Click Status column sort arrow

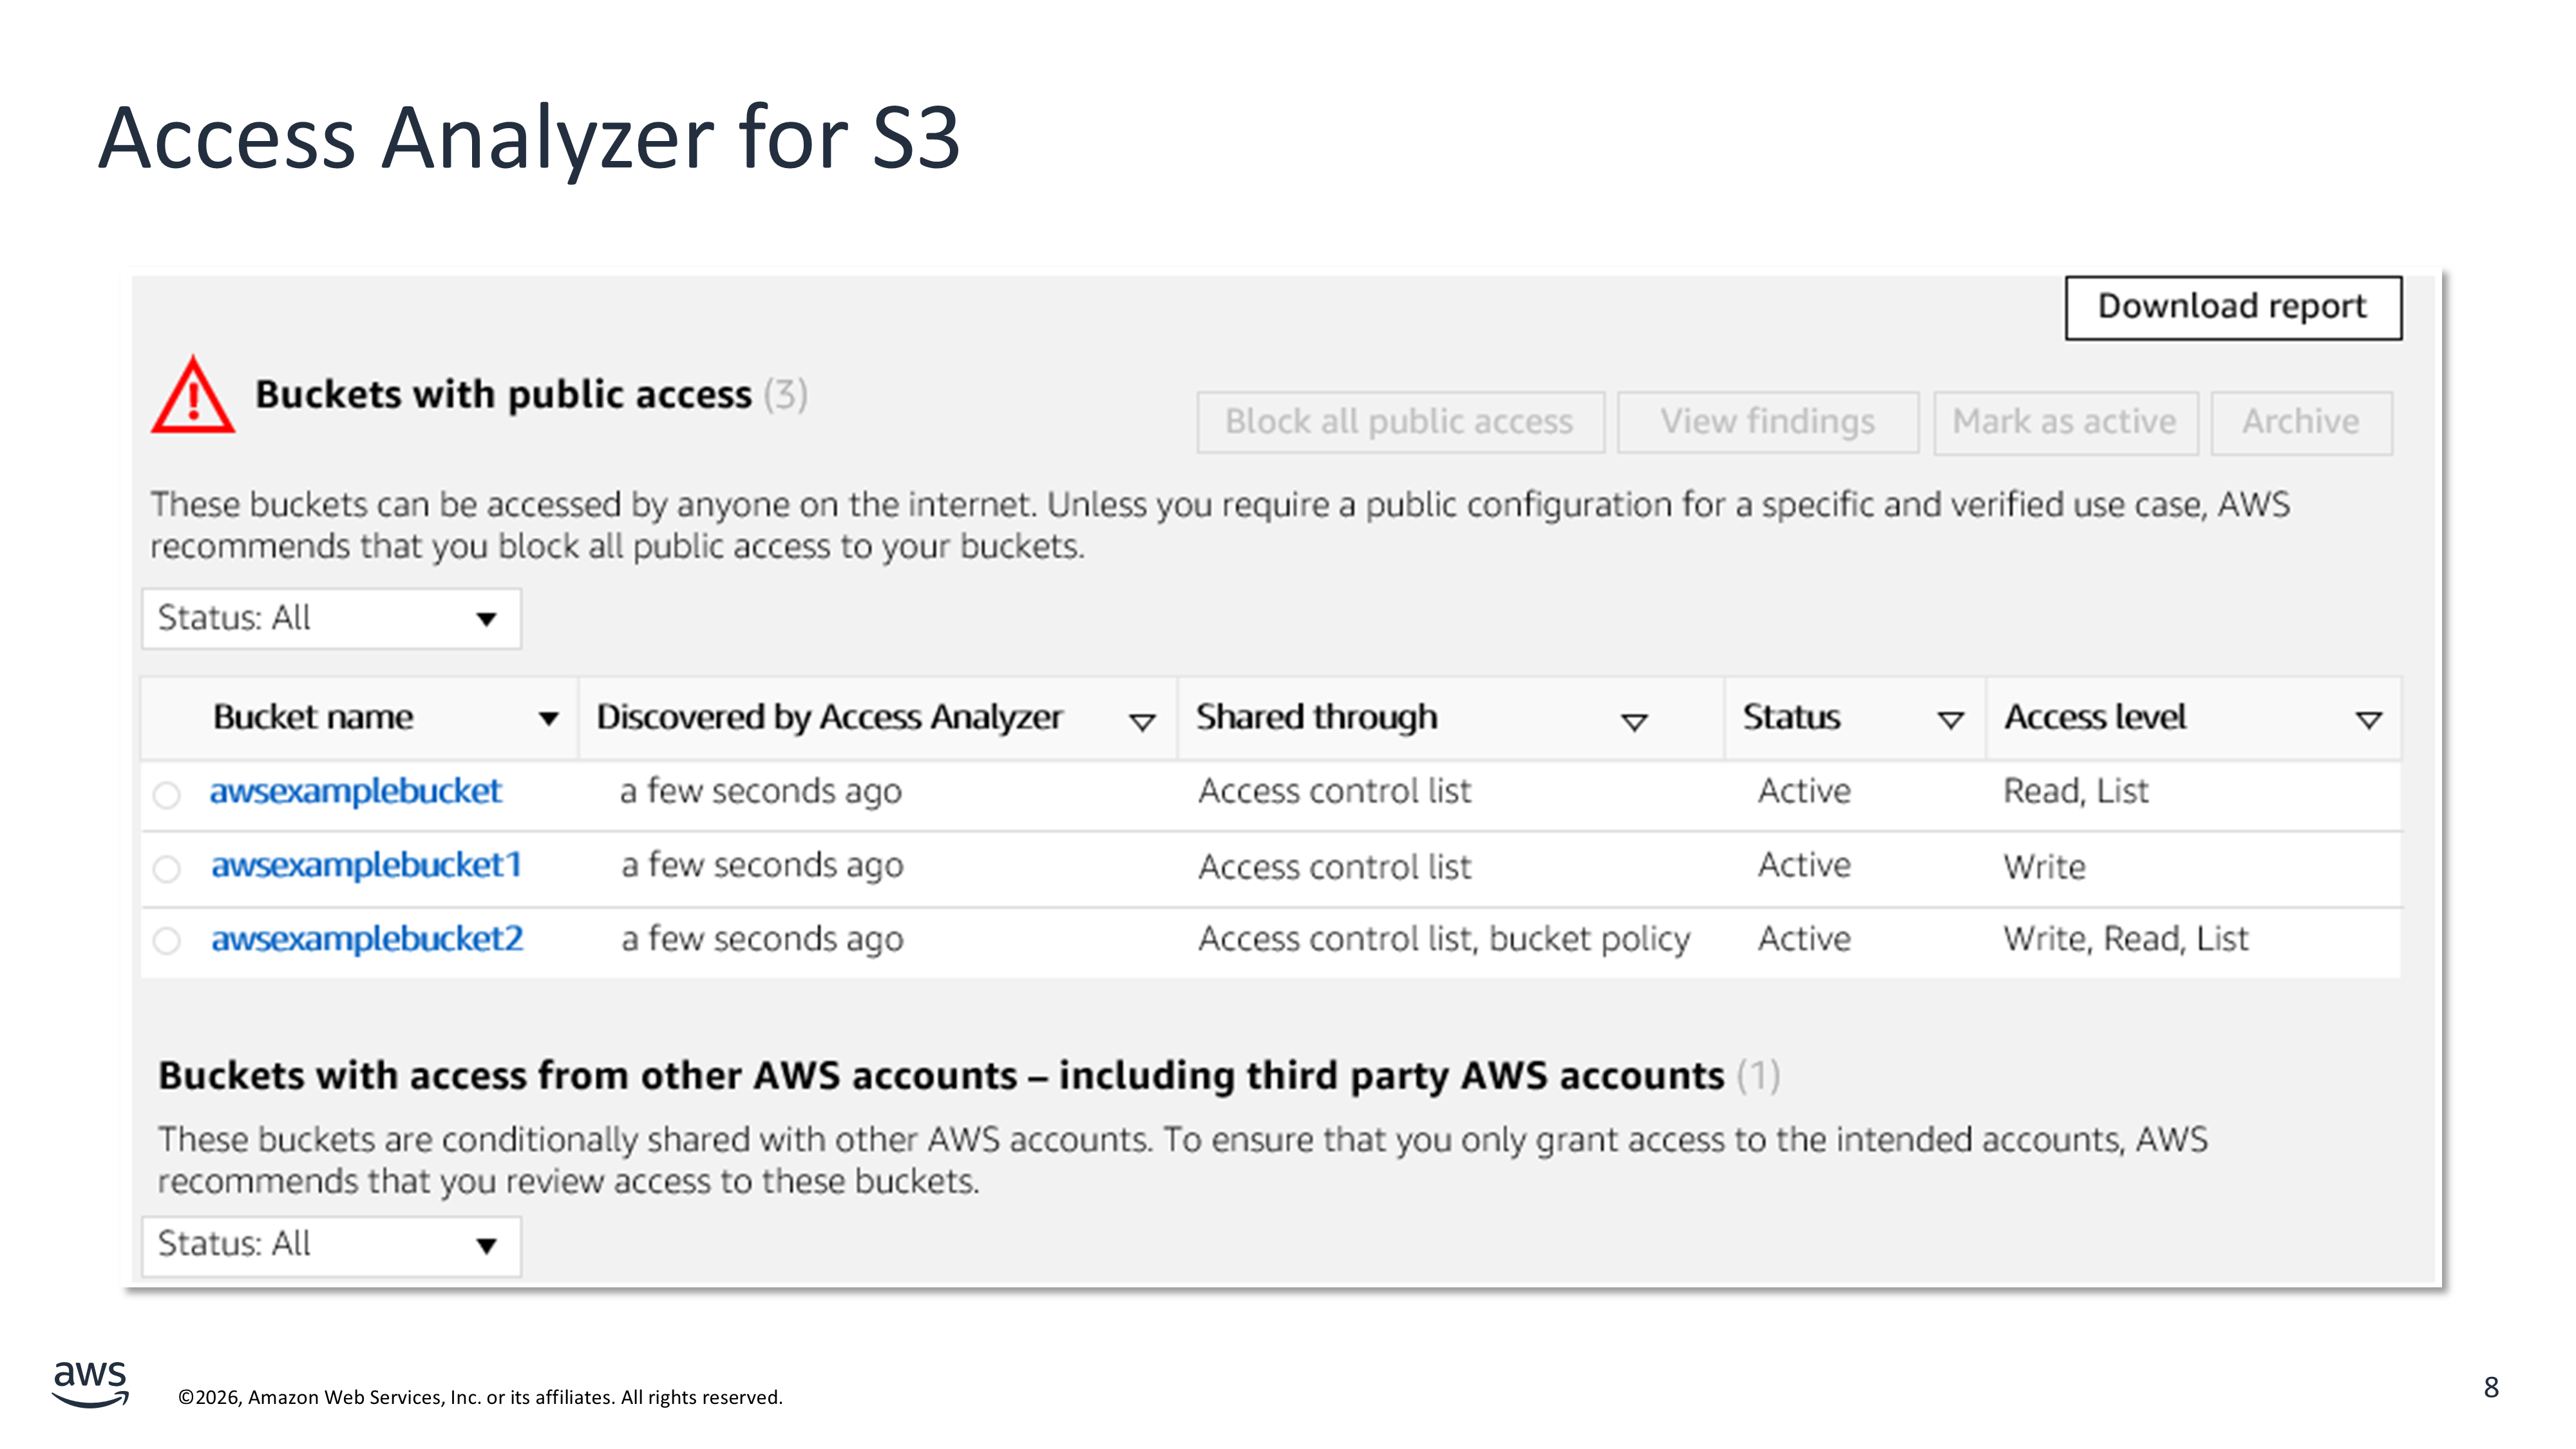1949,720
